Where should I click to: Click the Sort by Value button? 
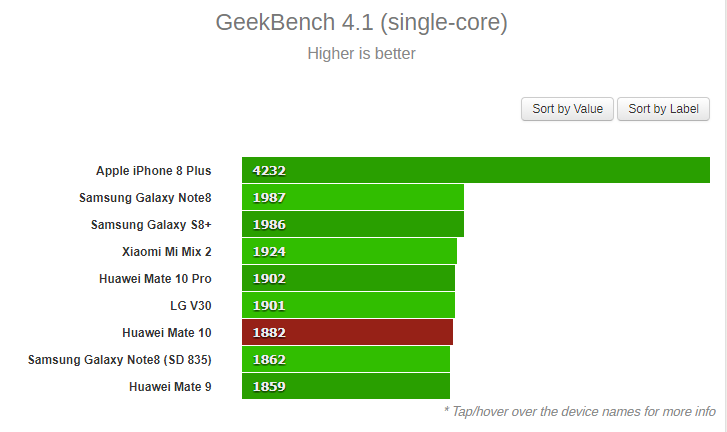point(567,109)
